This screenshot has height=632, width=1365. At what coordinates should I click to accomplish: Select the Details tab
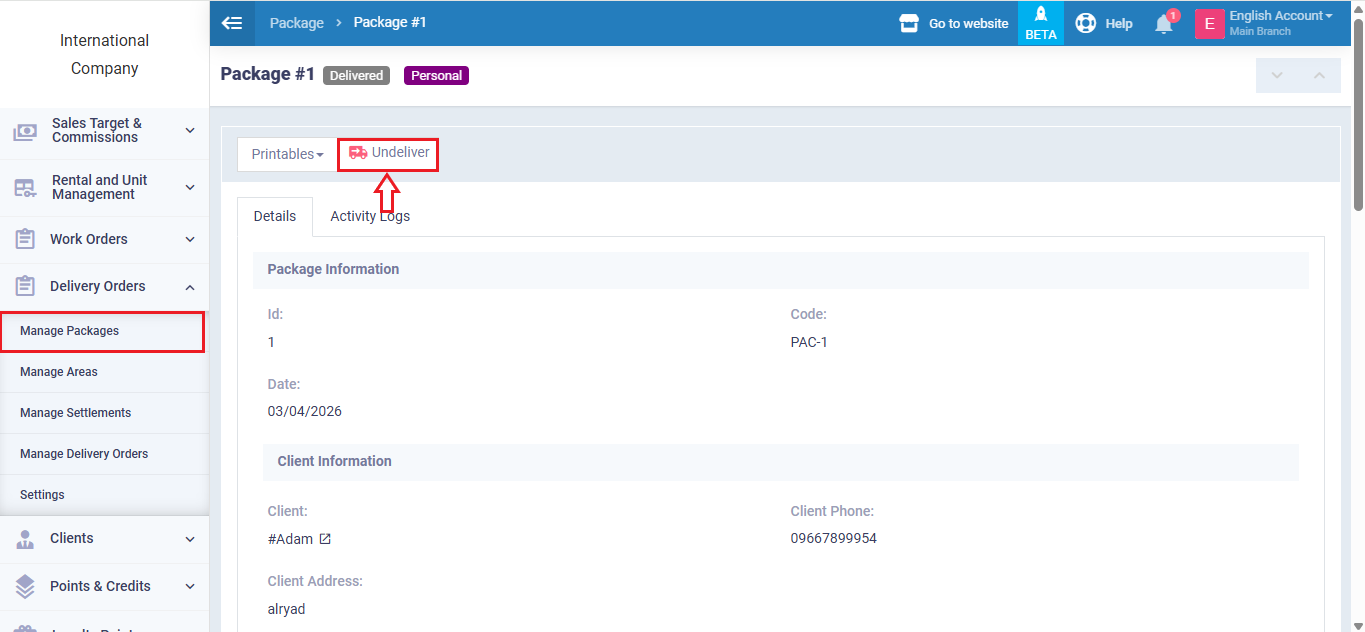pyautogui.click(x=275, y=216)
